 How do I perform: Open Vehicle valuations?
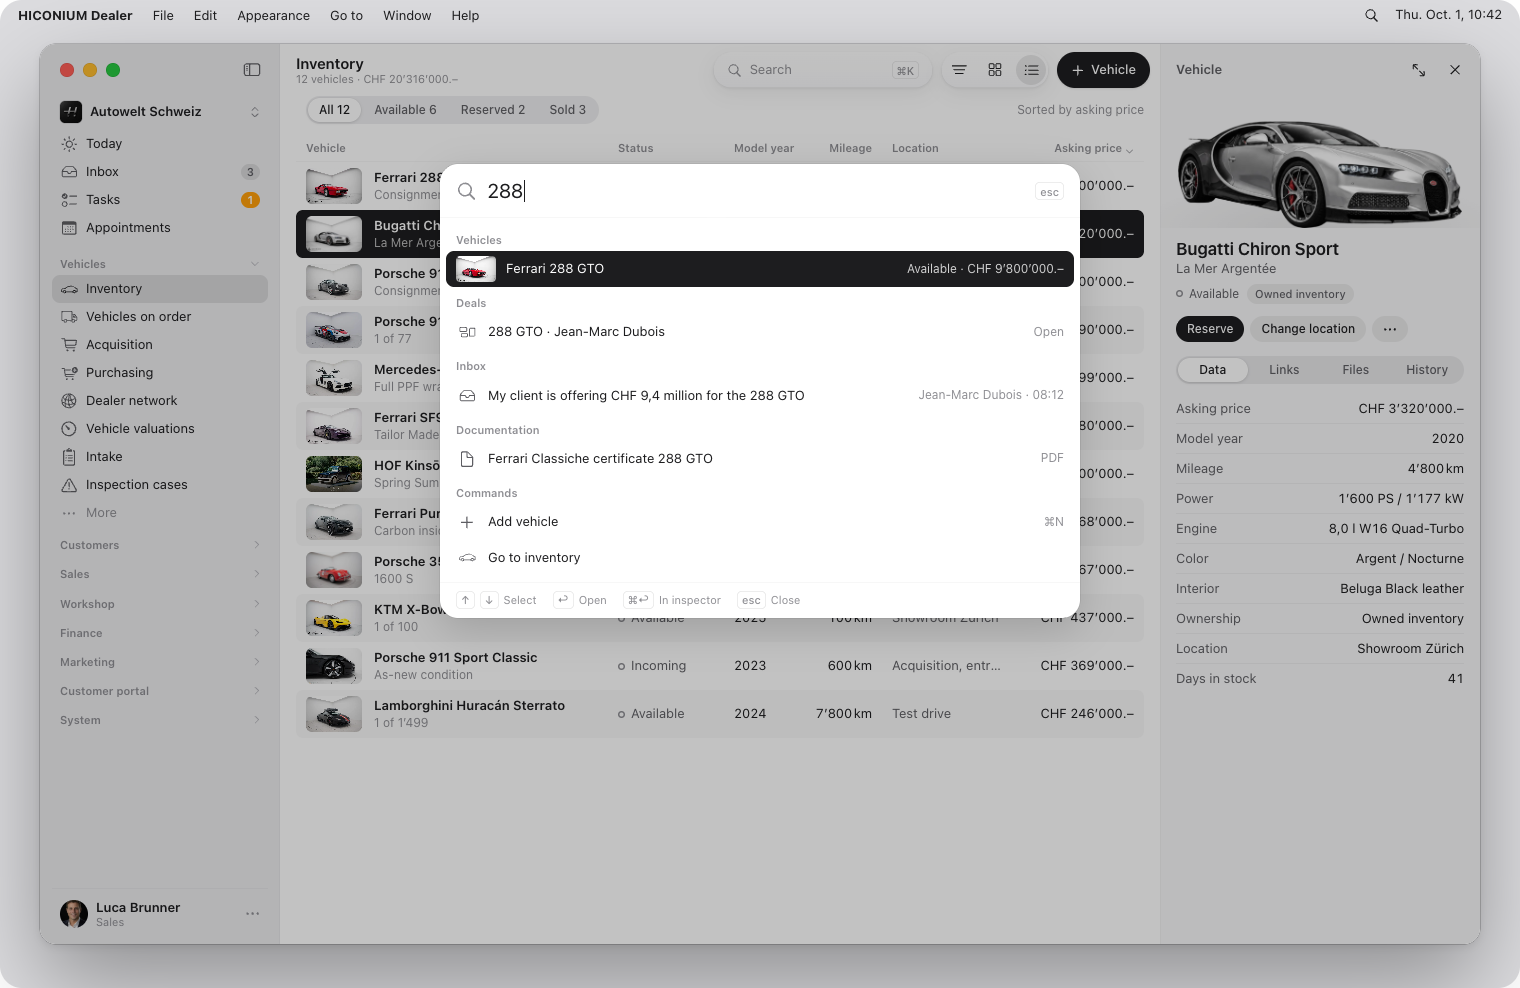[x=160, y=429]
